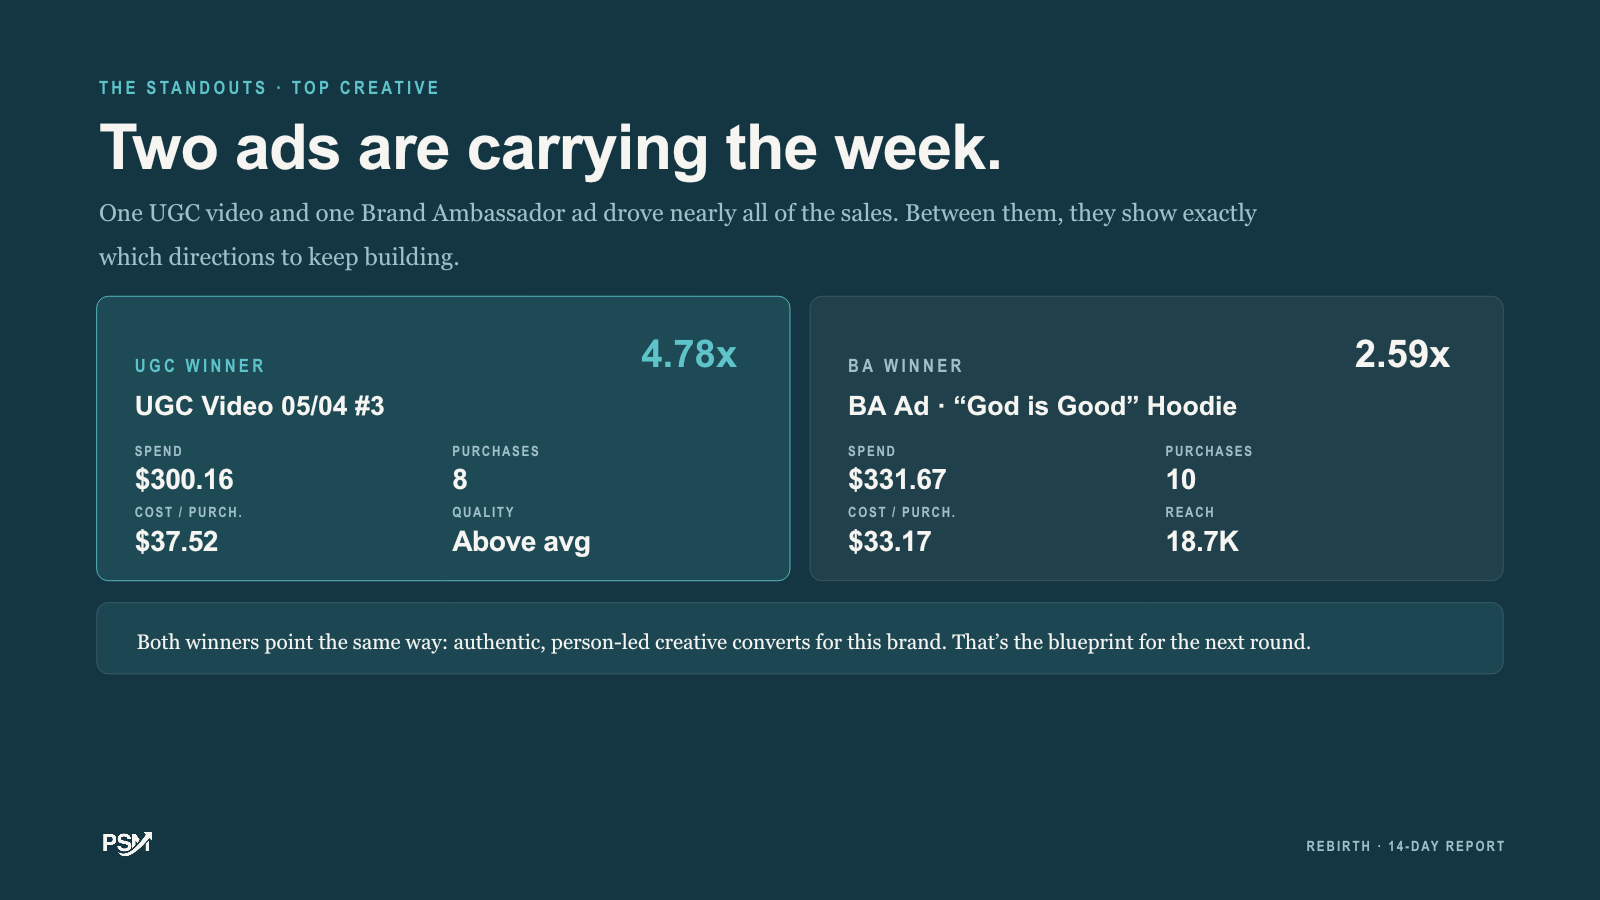This screenshot has height=900, width=1600.
Task: Select the 2.59x ROAS figure
Action: [x=1402, y=354]
